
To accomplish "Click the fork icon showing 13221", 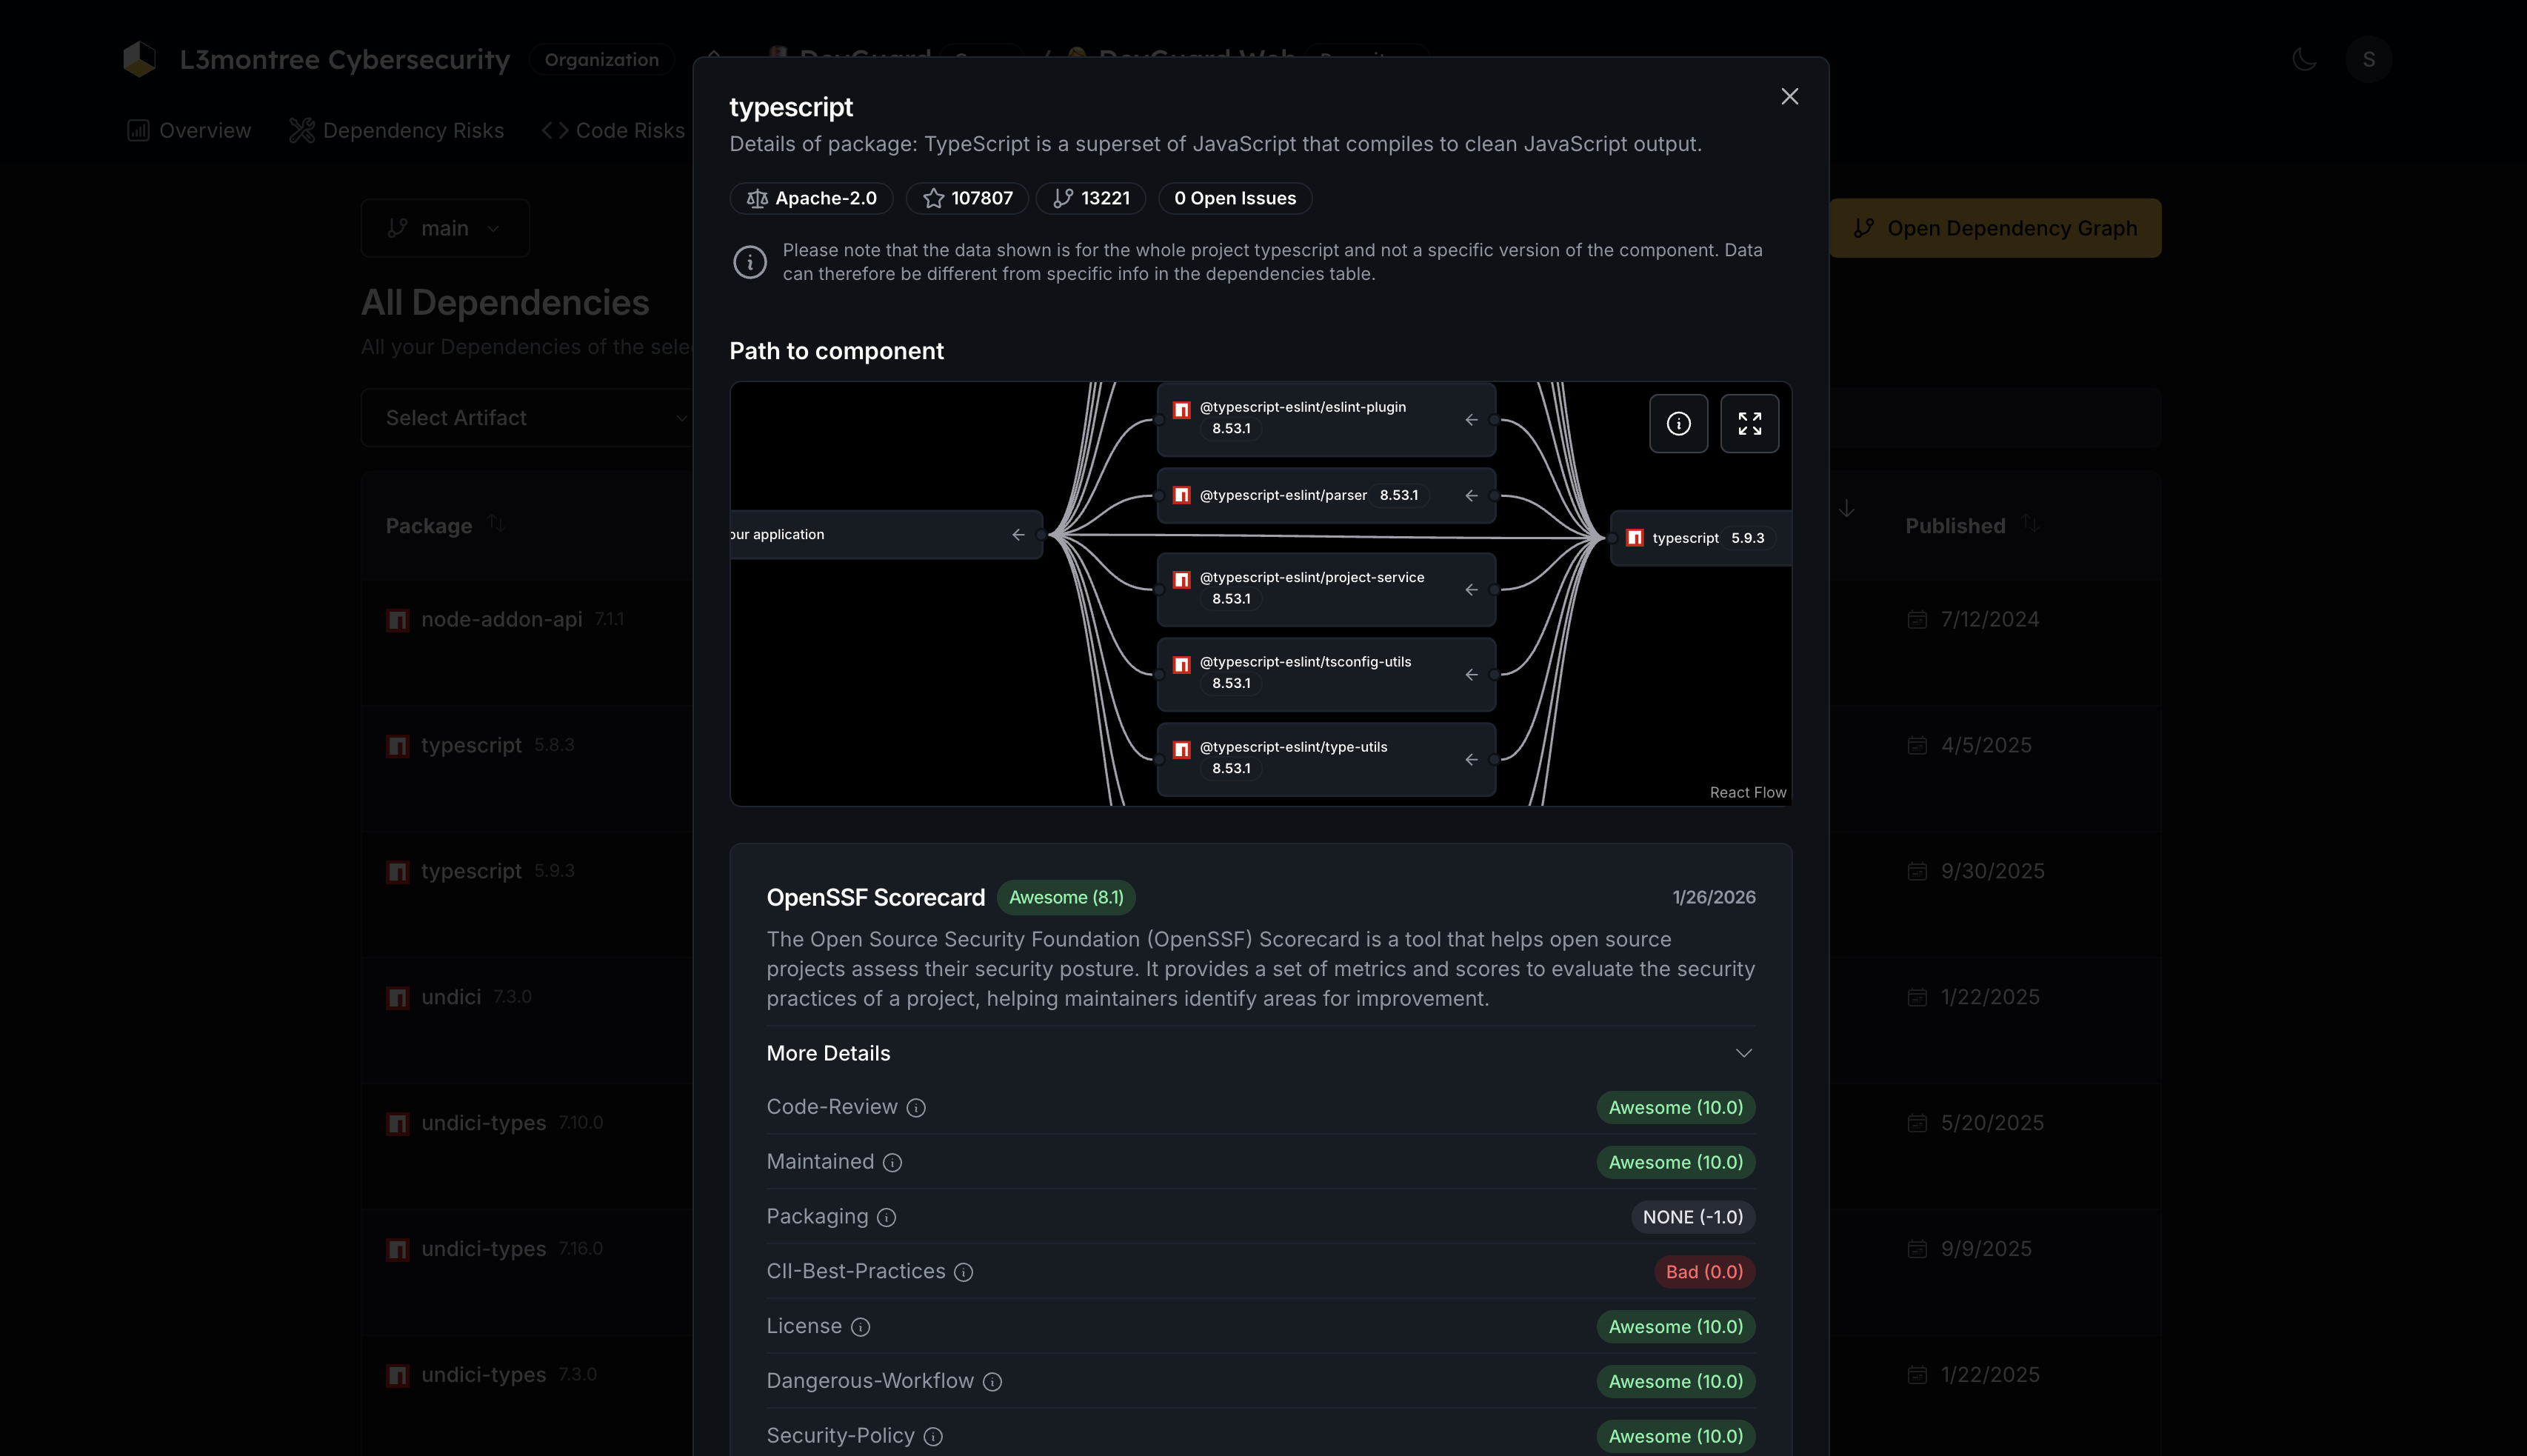I will pos(1061,198).
